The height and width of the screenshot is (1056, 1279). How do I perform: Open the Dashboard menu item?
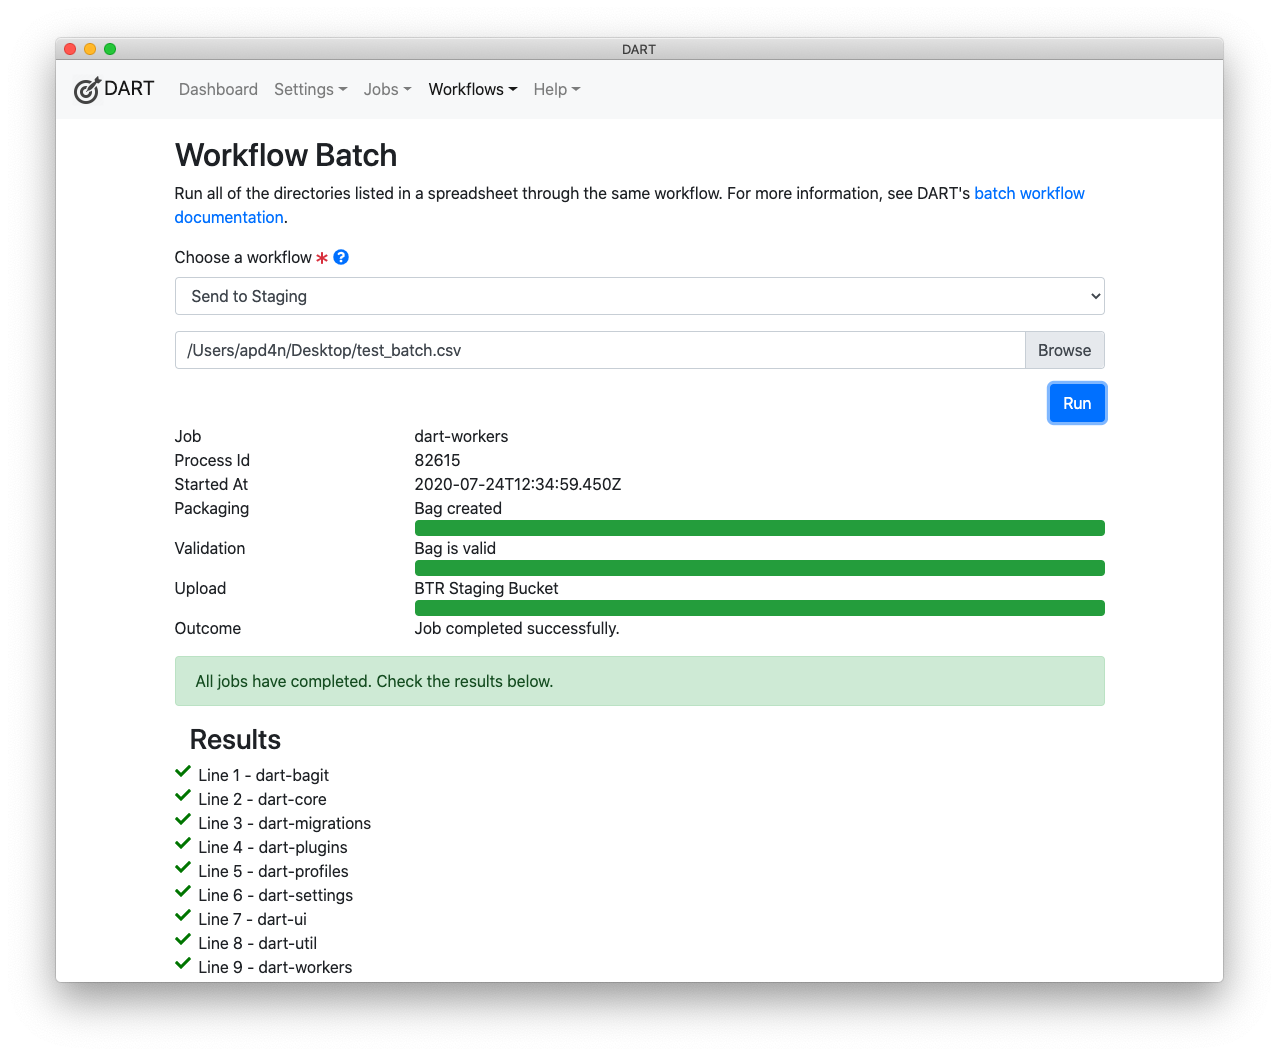click(218, 89)
